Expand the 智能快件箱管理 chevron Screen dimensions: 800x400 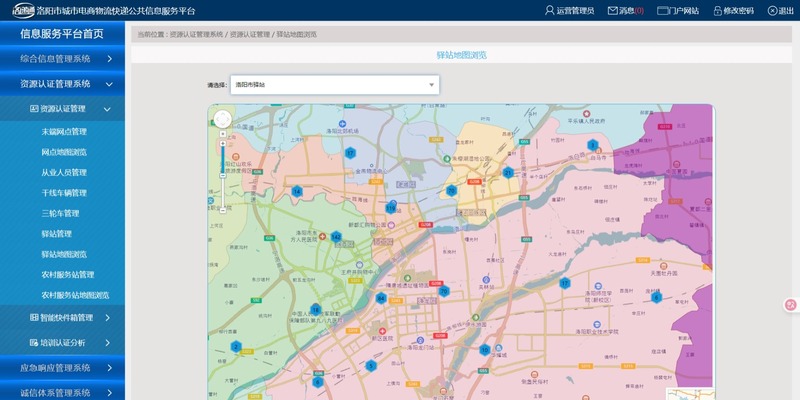(108, 318)
